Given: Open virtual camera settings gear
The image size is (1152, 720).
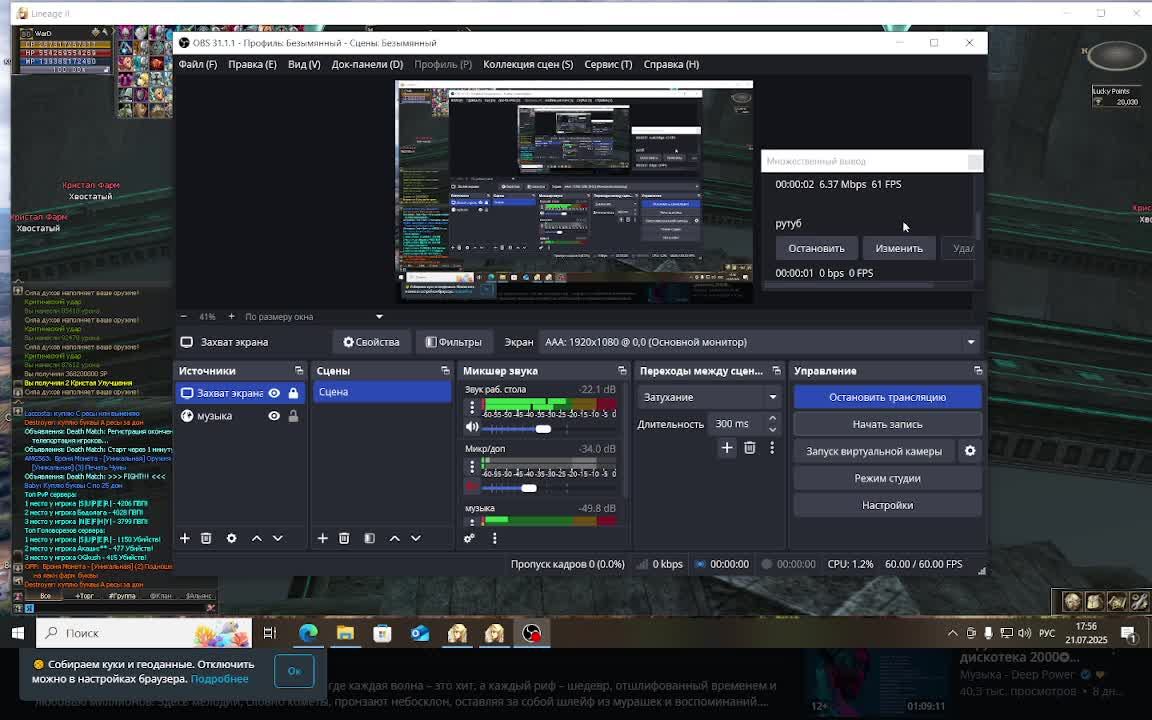Looking at the screenshot, I should (x=970, y=451).
